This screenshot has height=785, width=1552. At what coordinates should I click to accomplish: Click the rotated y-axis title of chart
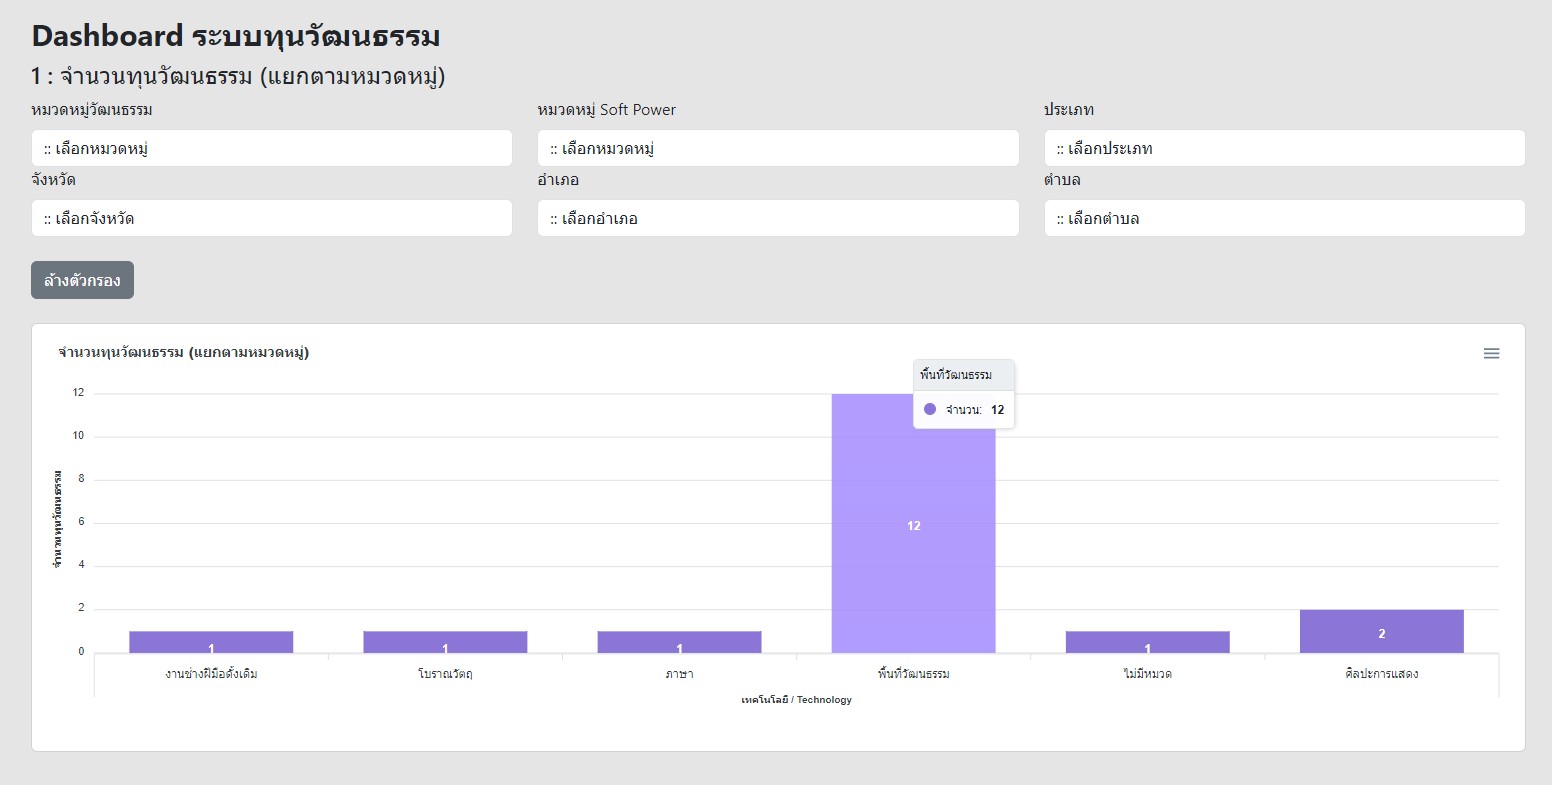click(x=58, y=519)
